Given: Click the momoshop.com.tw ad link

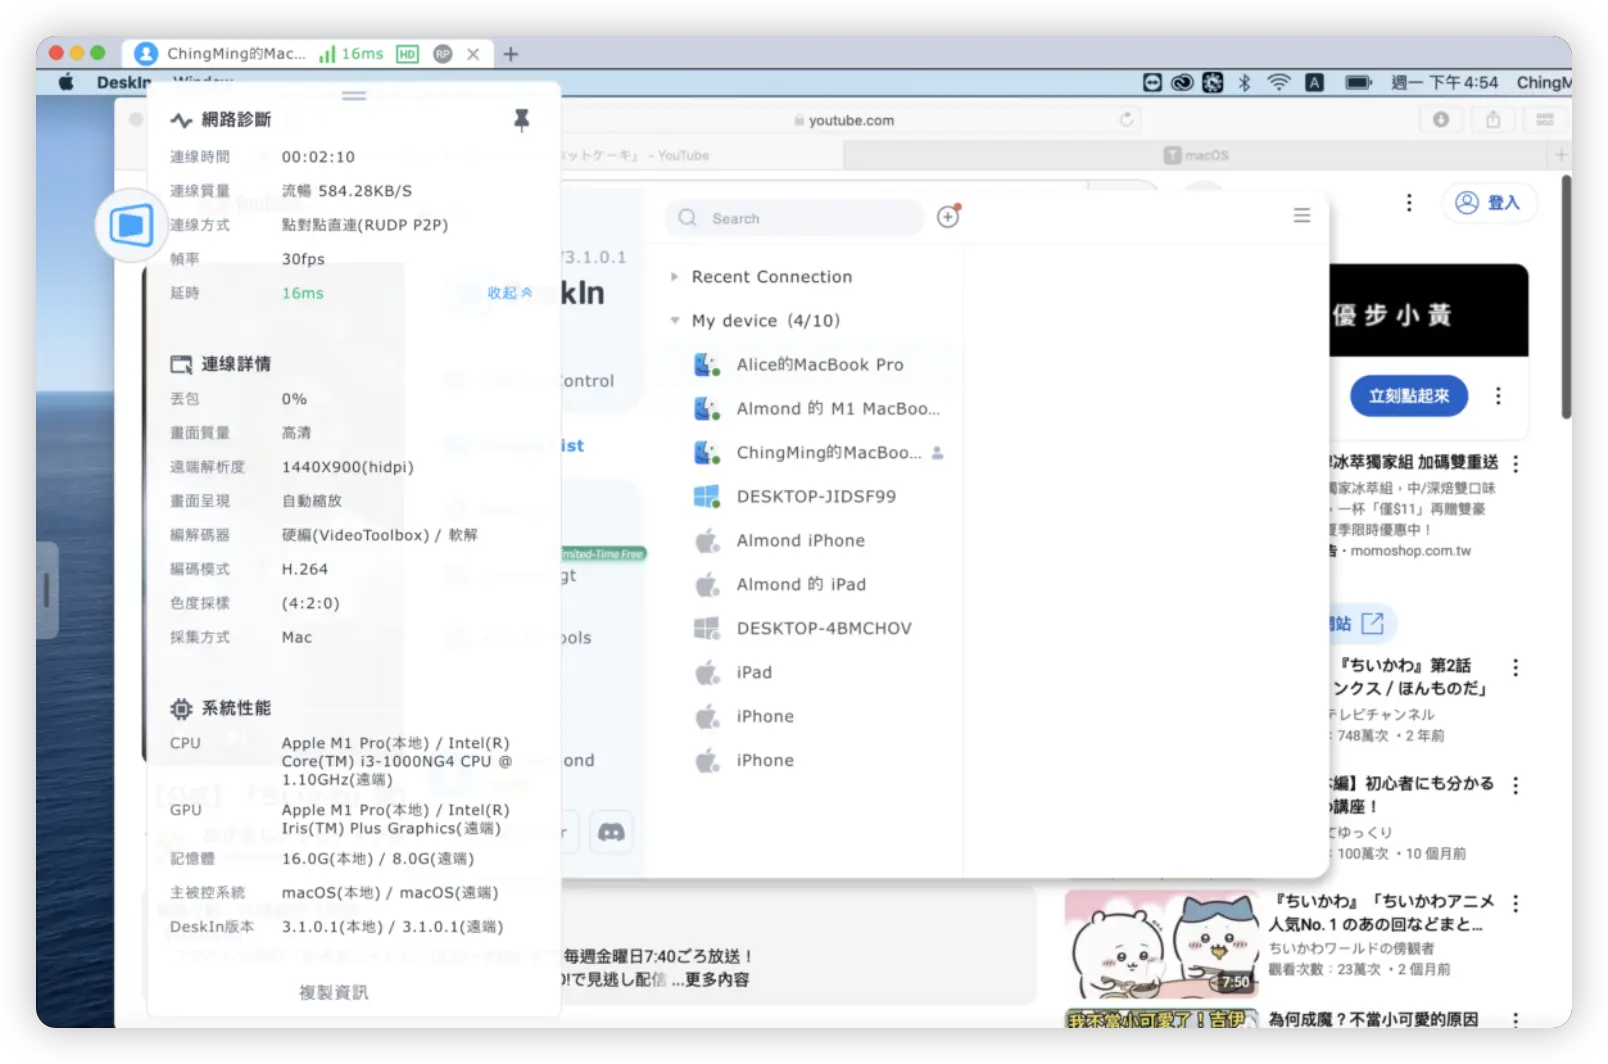Looking at the screenshot, I should pyautogui.click(x=1410, y=551).
